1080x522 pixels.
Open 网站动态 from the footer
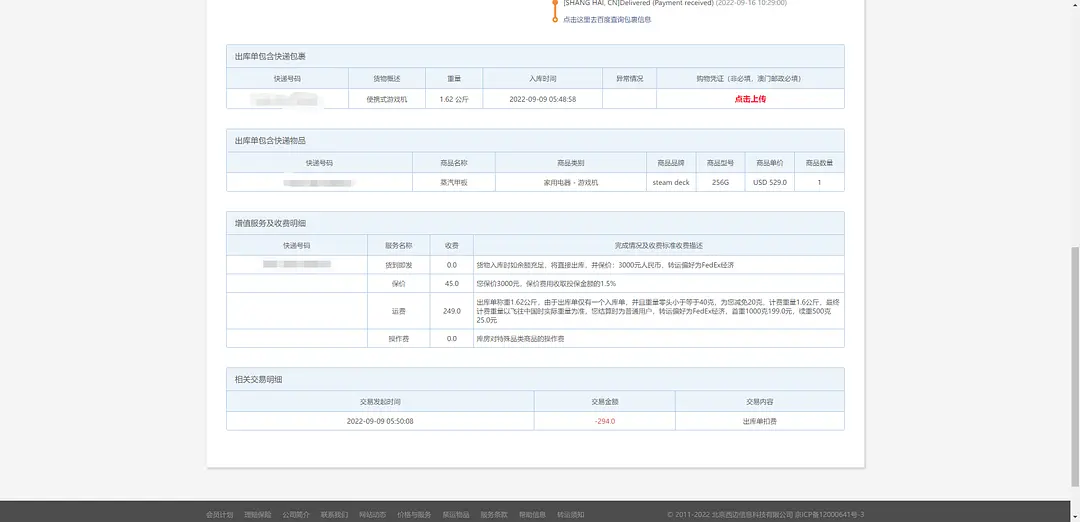pyautogui.click(x=372, y=514)
